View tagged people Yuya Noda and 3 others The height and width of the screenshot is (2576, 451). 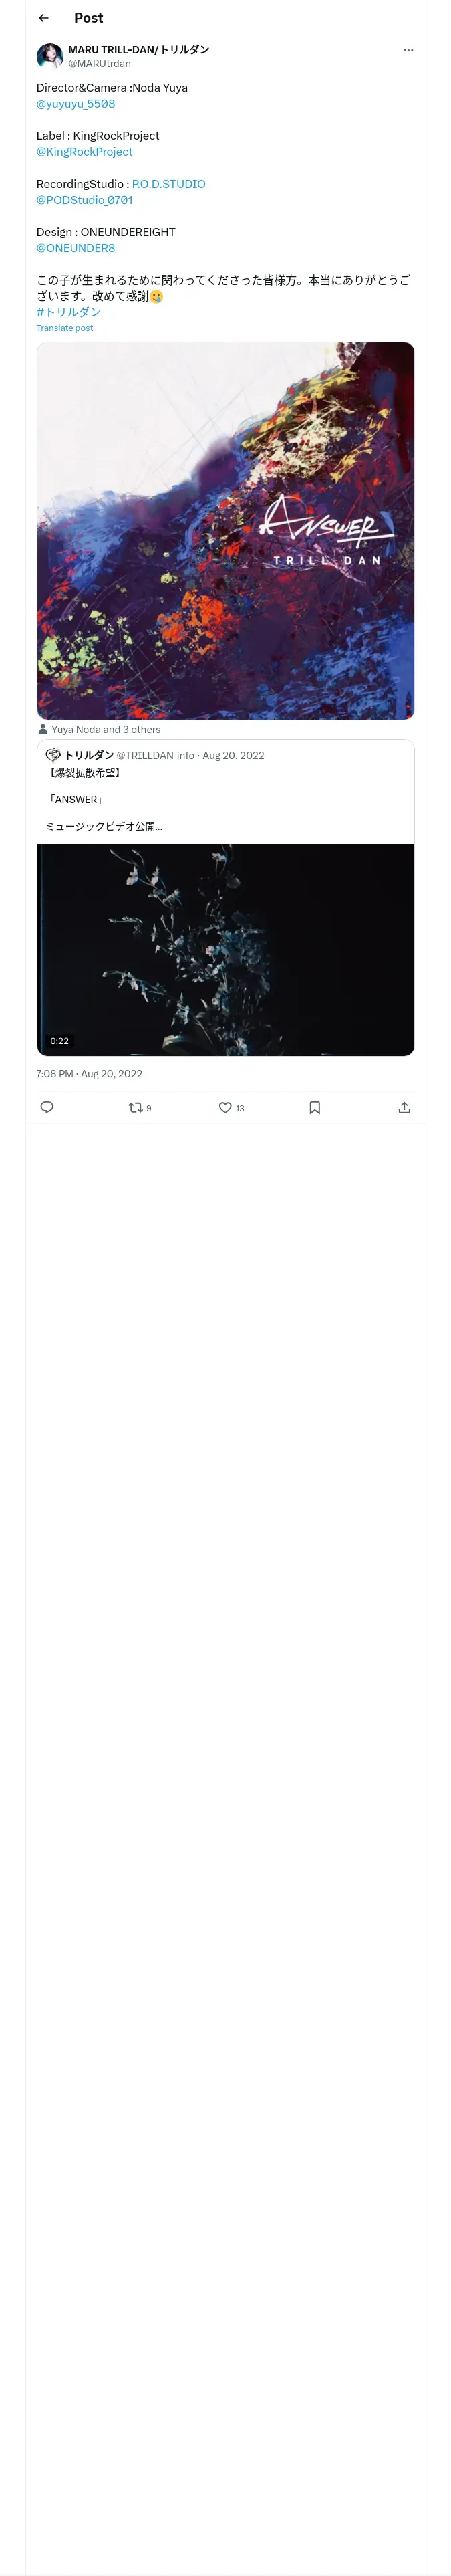99,729
